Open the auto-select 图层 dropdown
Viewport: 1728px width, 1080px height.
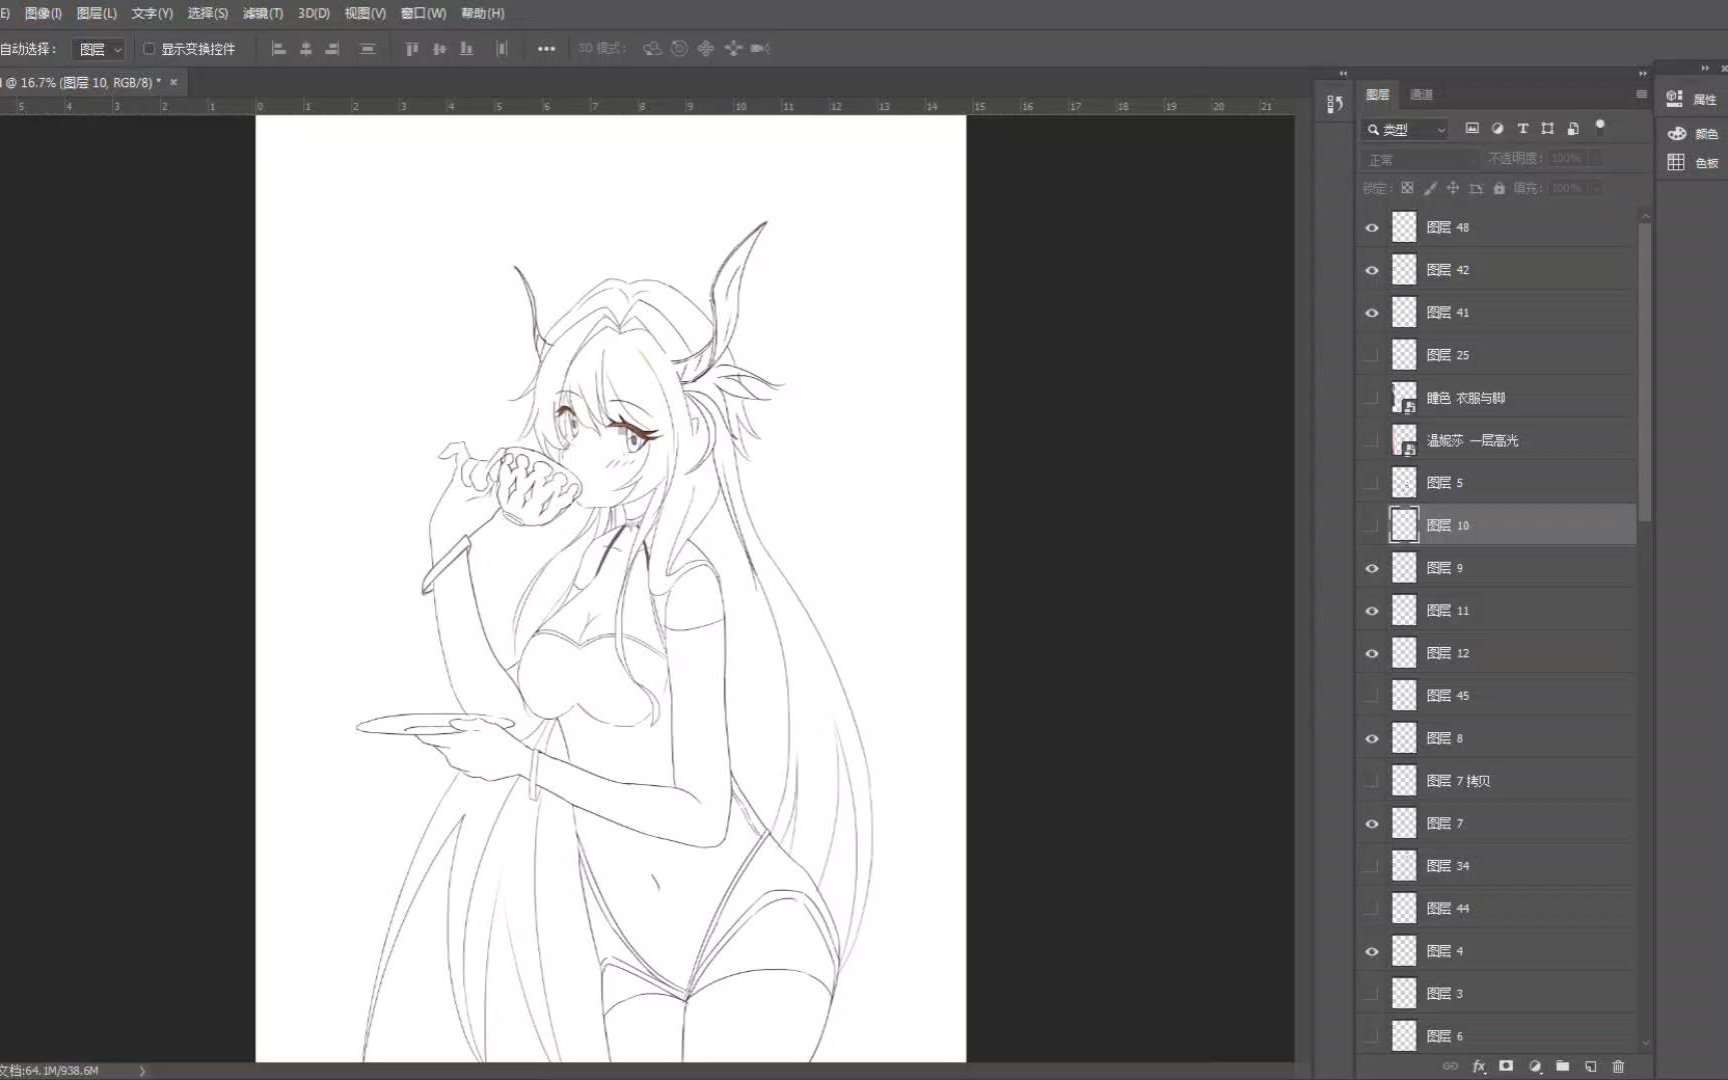pyautogui.click(x=101, y=49)
